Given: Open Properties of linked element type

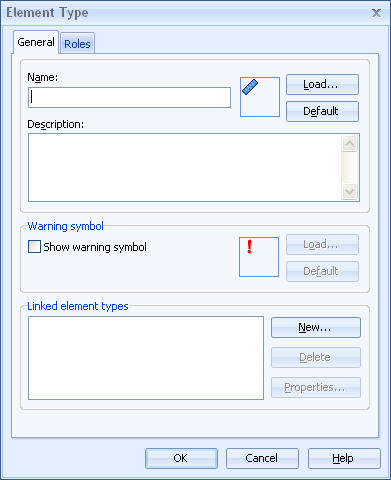Looking at the screenshot, I should pos(316,387).
